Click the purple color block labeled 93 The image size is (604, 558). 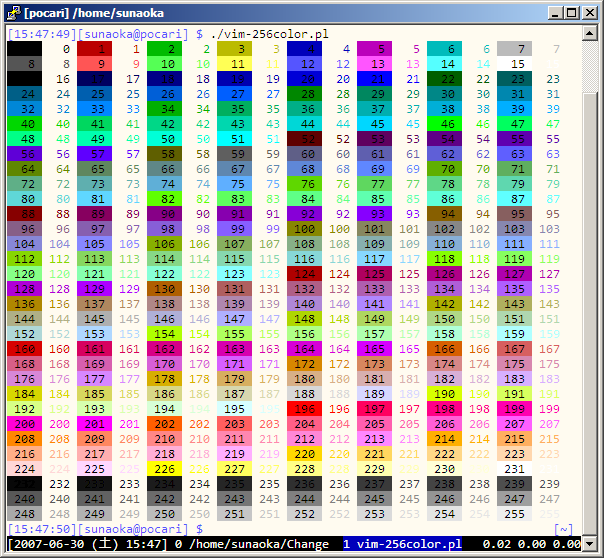(x=374, y=214)
